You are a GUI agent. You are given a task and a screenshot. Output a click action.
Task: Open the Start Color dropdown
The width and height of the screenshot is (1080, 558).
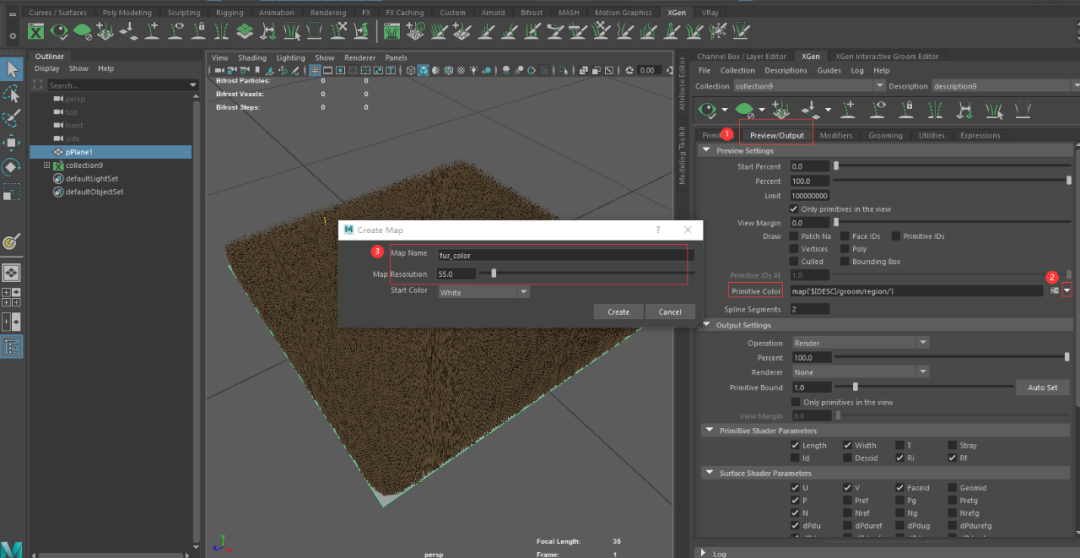tap(483, 292)
